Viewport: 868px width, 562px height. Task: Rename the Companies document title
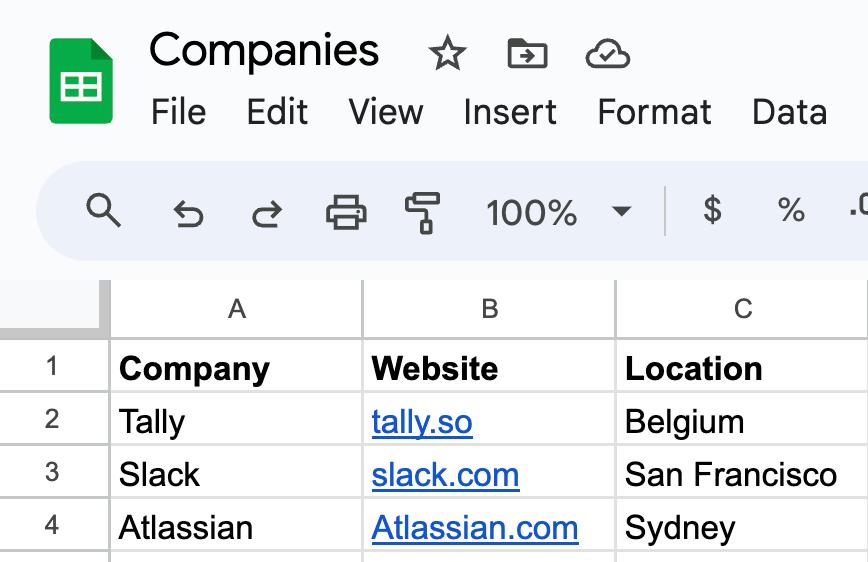point(264,51)
